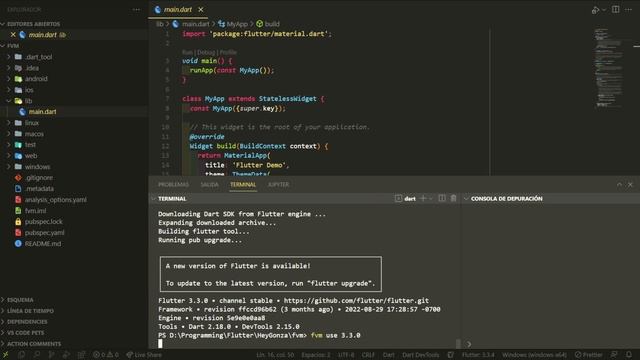
Task: Collapse the EDITORES ABIERTOS section
Action: point(33,24)
